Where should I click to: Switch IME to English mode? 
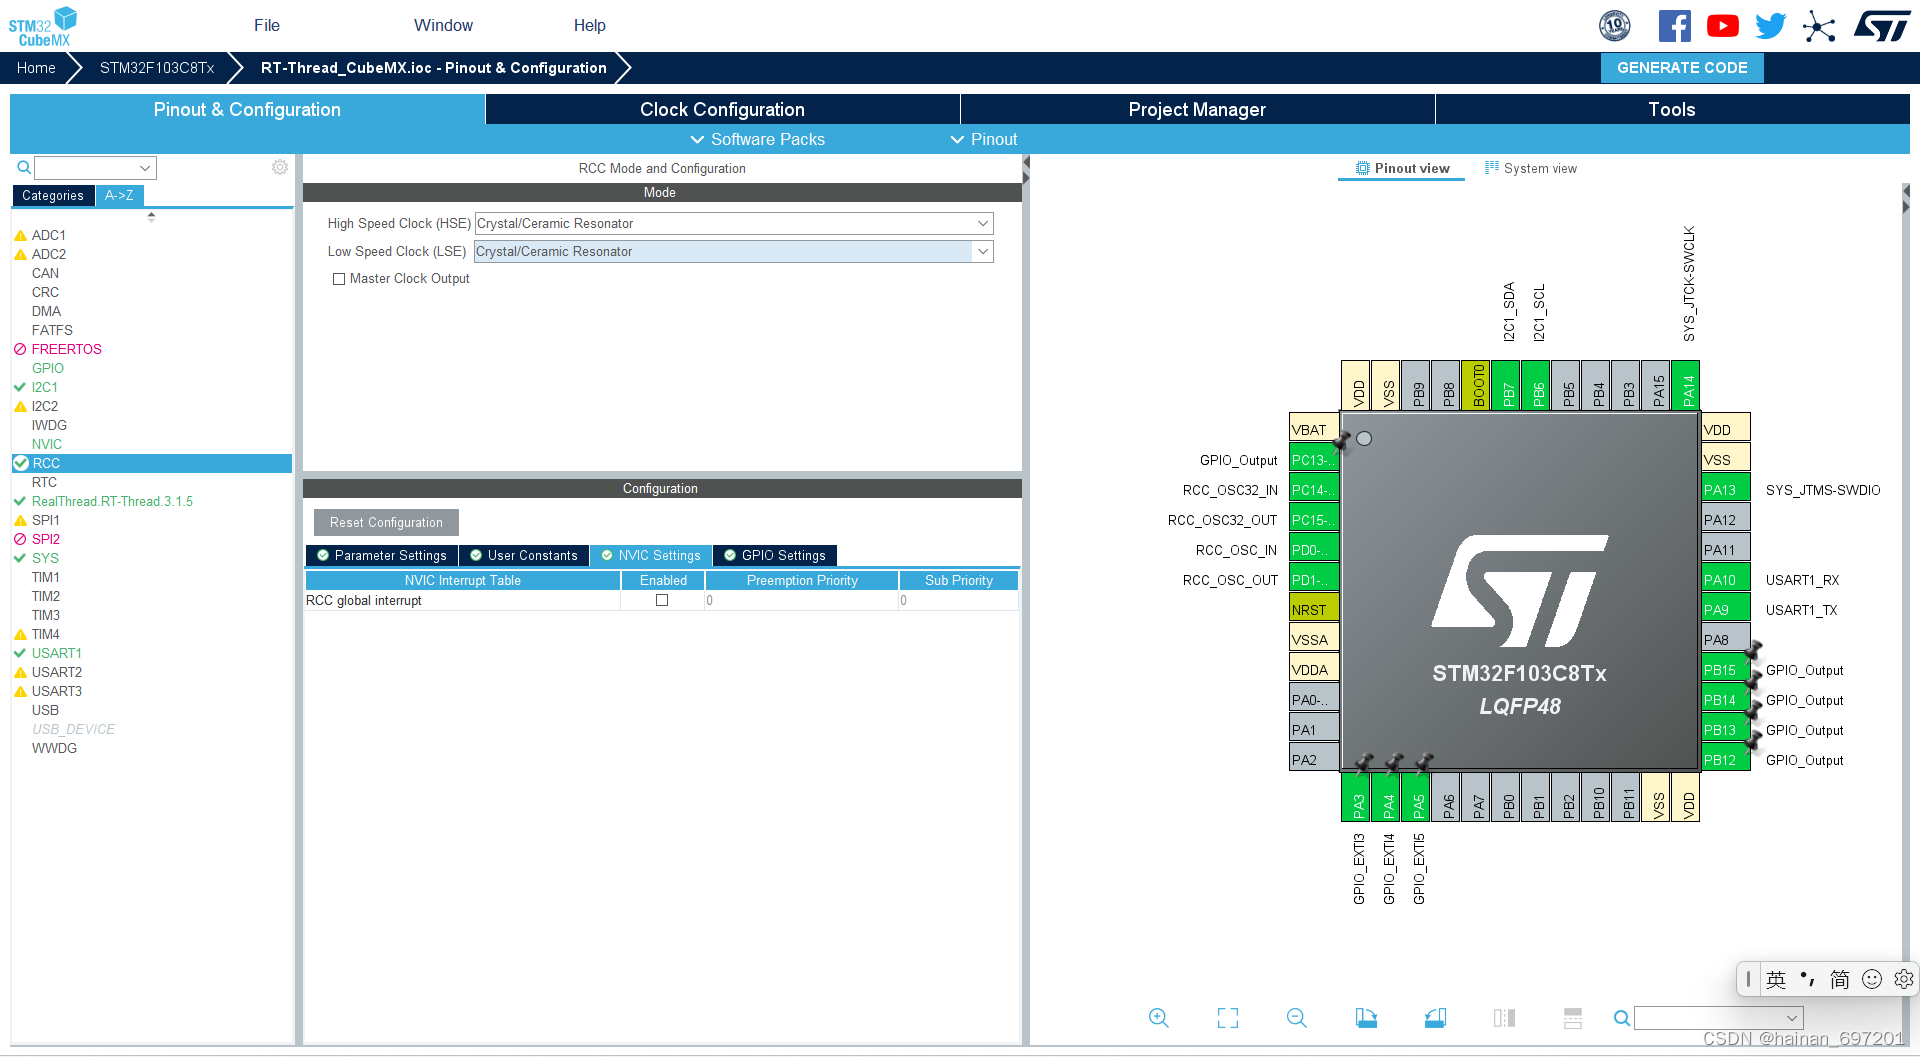pyautogui.click(x=1776, y=979)
